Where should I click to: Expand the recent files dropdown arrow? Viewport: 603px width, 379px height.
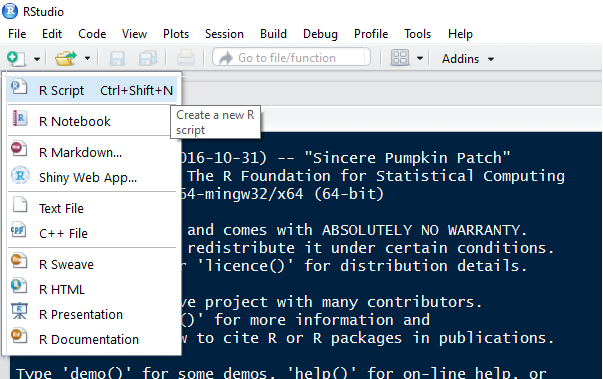pyautogui.click(x=88, y=58)
